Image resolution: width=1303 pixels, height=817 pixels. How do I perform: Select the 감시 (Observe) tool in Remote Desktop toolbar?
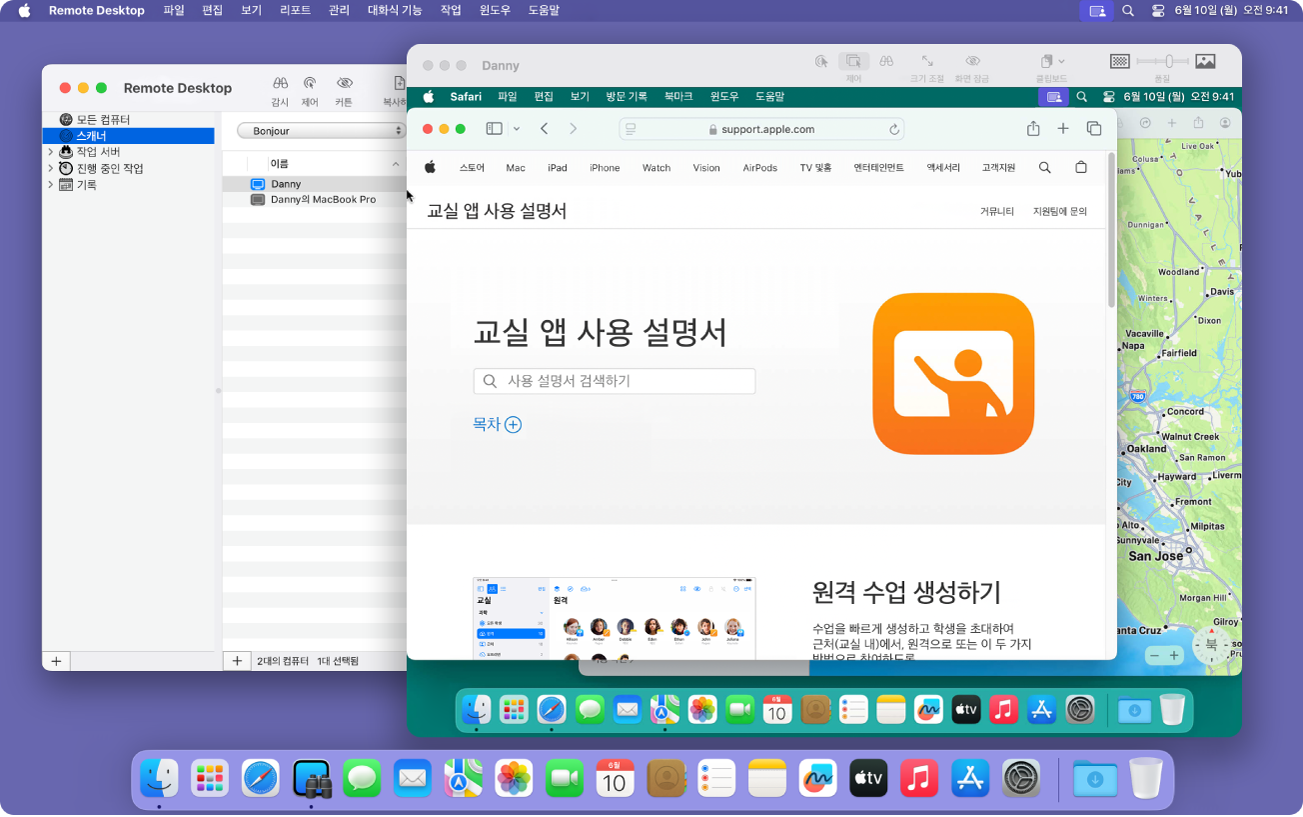pyautogui.click(x=280, y=84)
